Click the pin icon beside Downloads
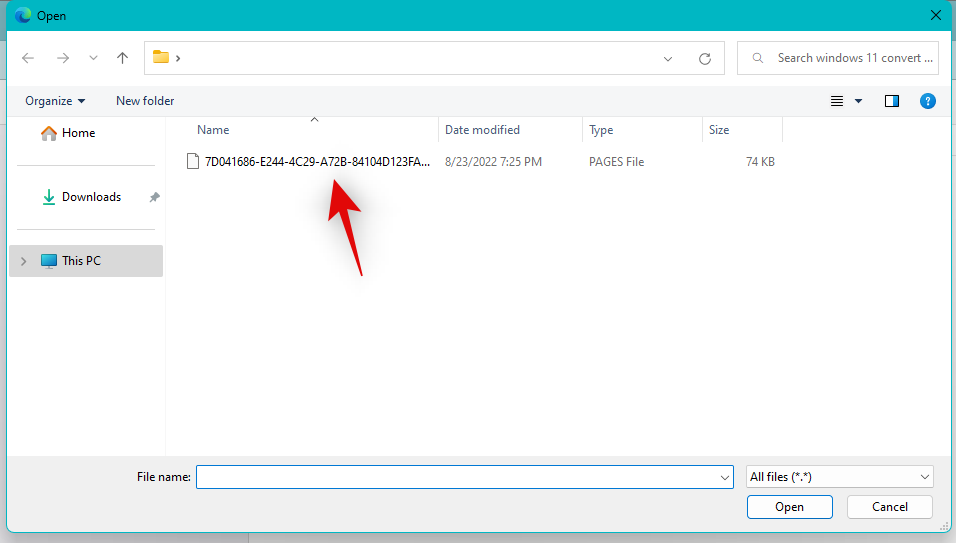Viewport: 956px width, 543px height. coord(154,197)
